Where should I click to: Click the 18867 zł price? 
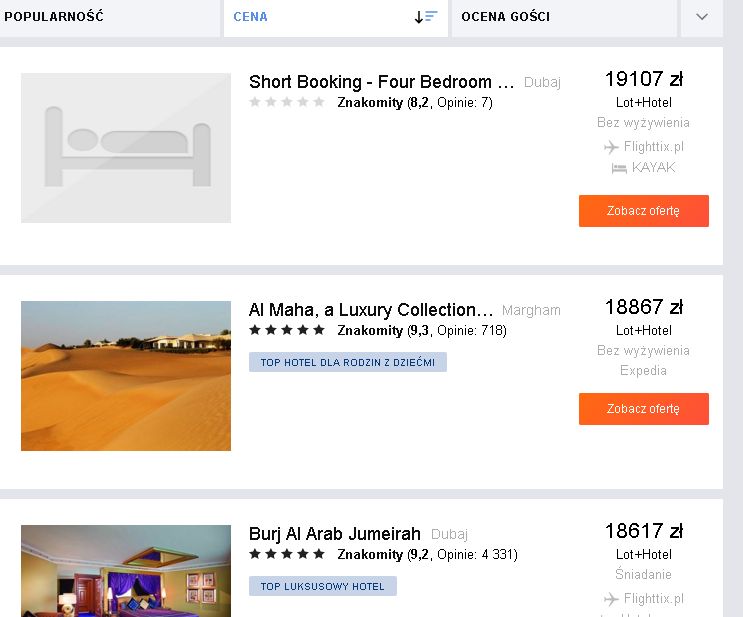pyautogui.click(x=643, y=307)
